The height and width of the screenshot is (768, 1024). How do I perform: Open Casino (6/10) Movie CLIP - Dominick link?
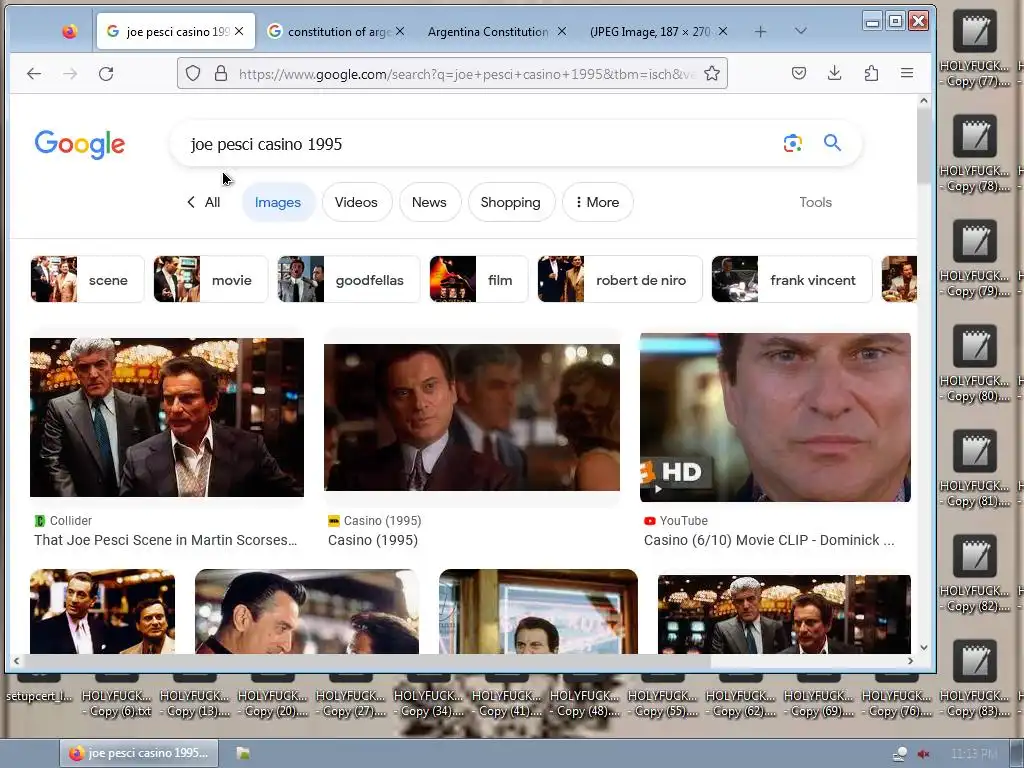(x=769, y=540)
